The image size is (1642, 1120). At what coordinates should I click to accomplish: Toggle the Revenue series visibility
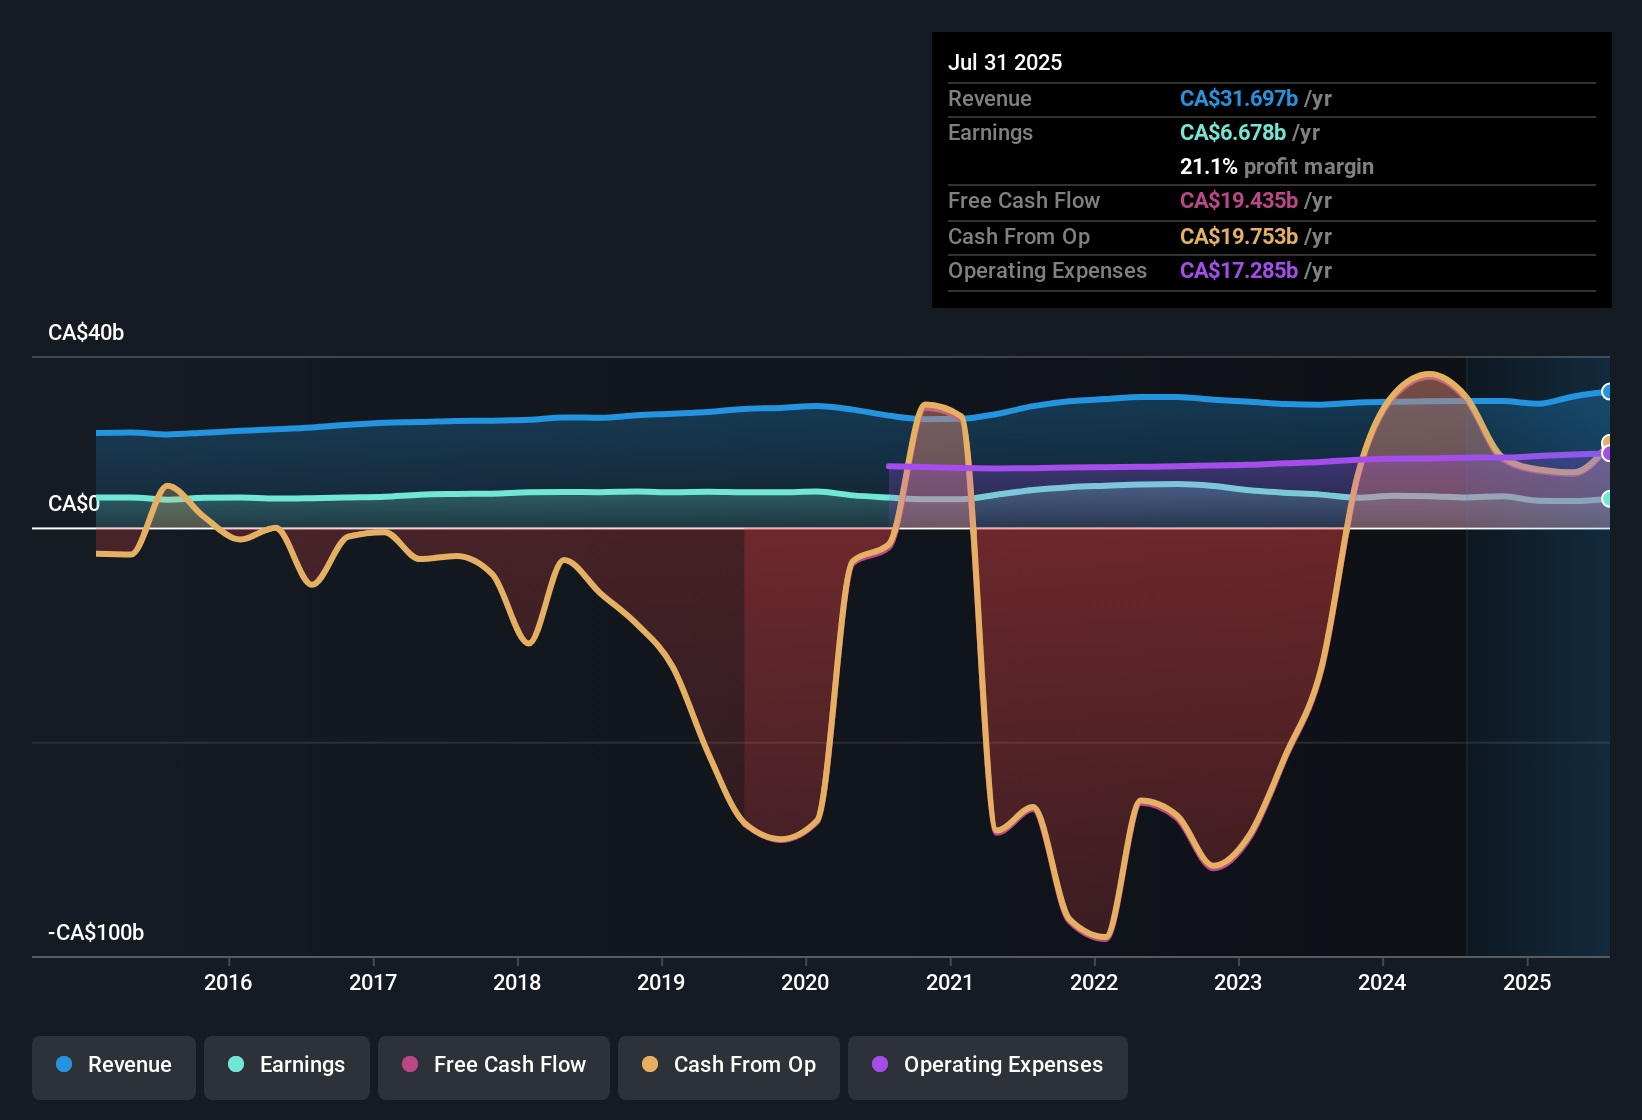point(113,1066)
